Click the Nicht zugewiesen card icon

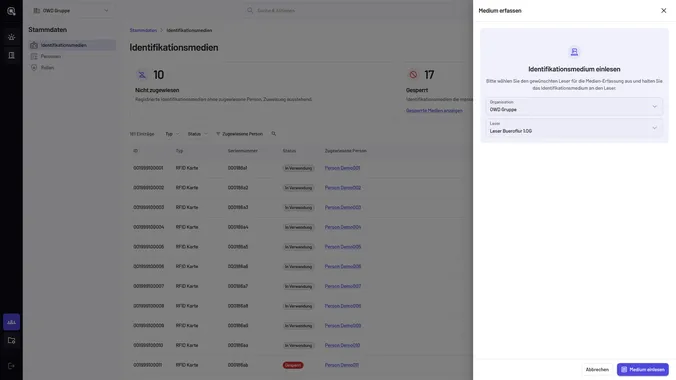pos(142,75)
